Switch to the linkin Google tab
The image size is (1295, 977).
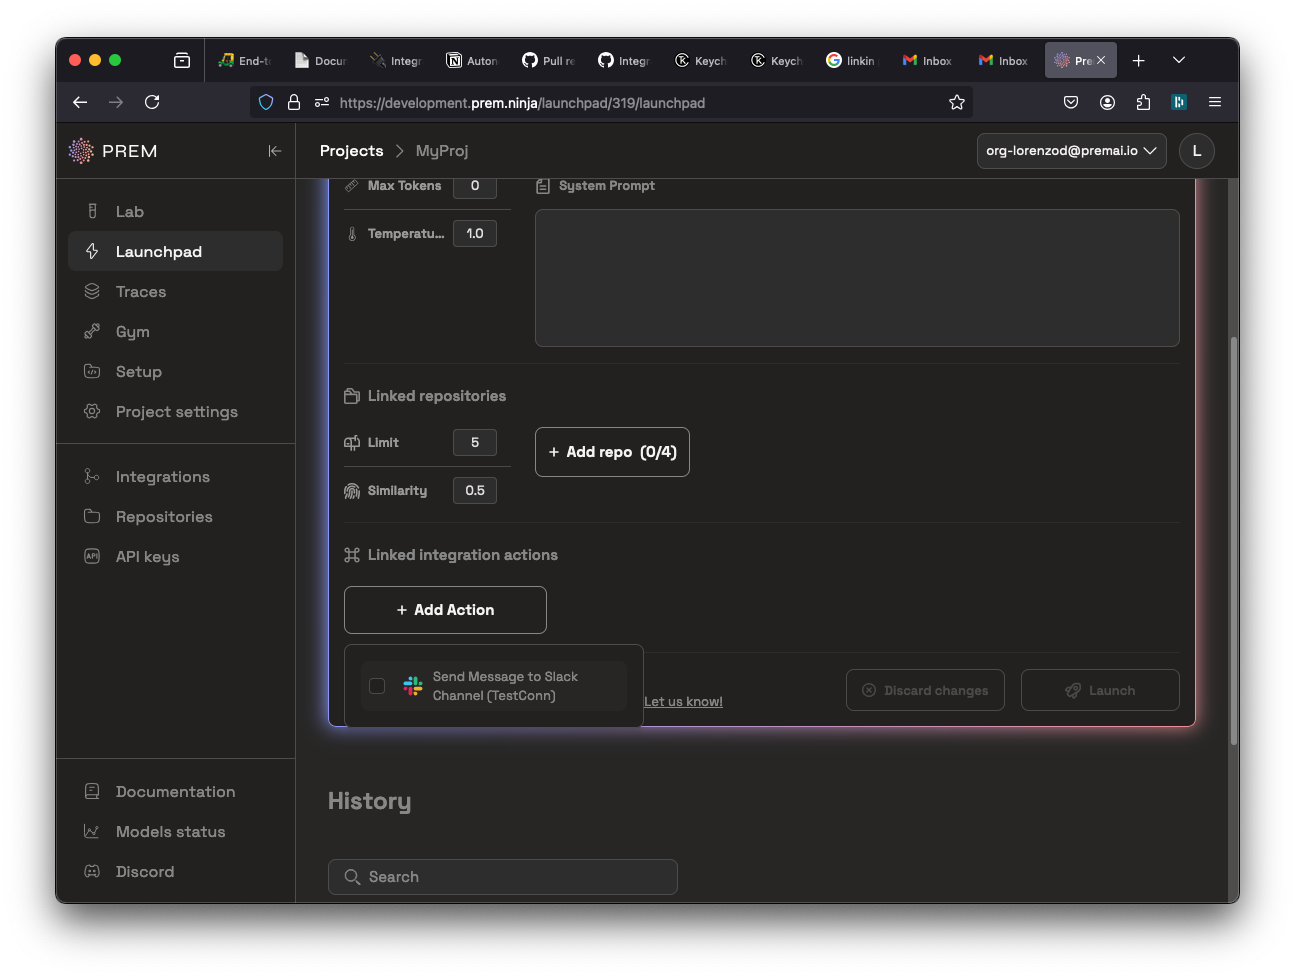[x=852, y=61]
